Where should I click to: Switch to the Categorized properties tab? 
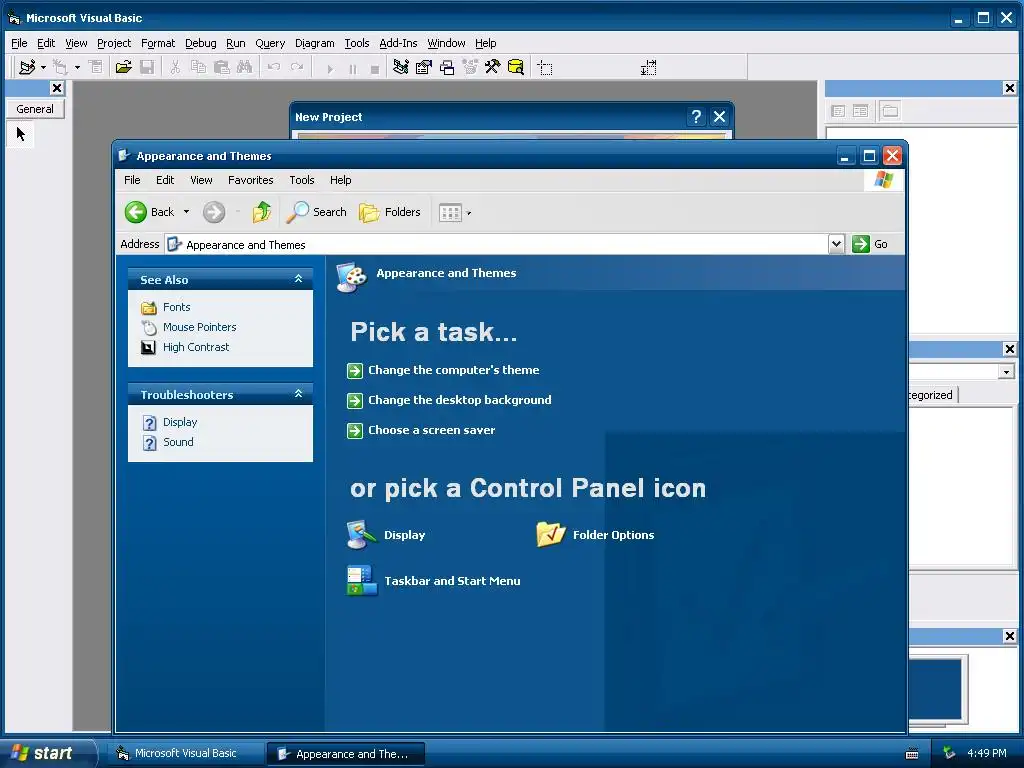(x=933, y=395)
